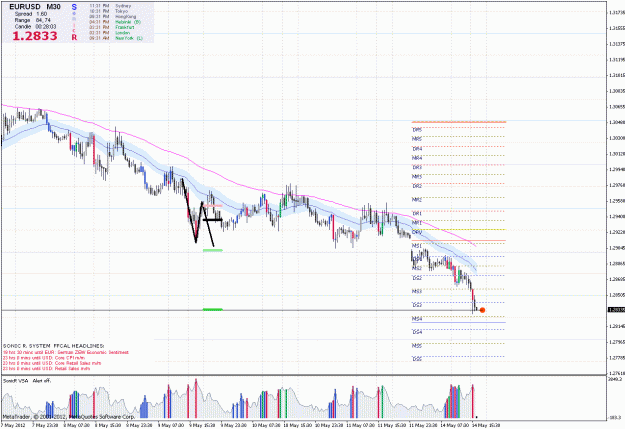Select the HongKong session clock row
This screenshot has width=625, height=429.
coord(112,17)
